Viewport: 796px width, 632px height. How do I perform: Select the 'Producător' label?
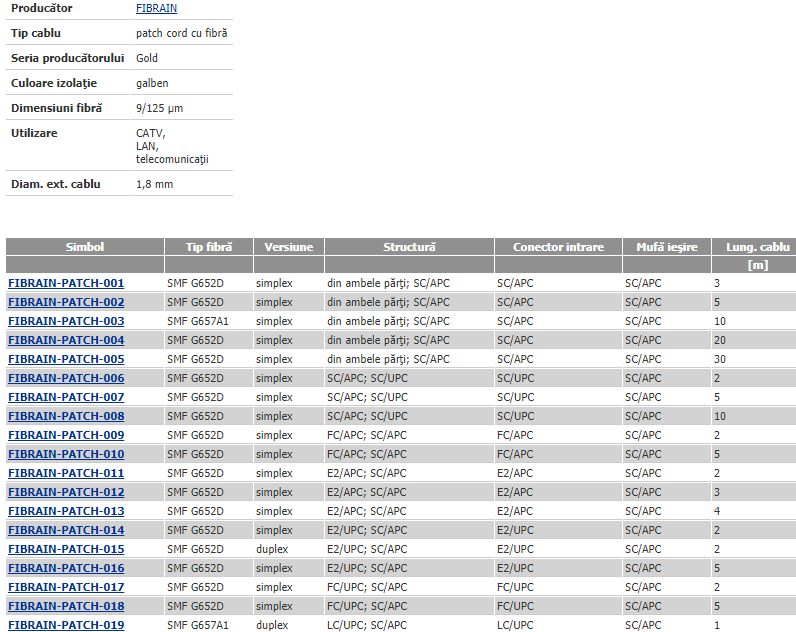[42, 8]
